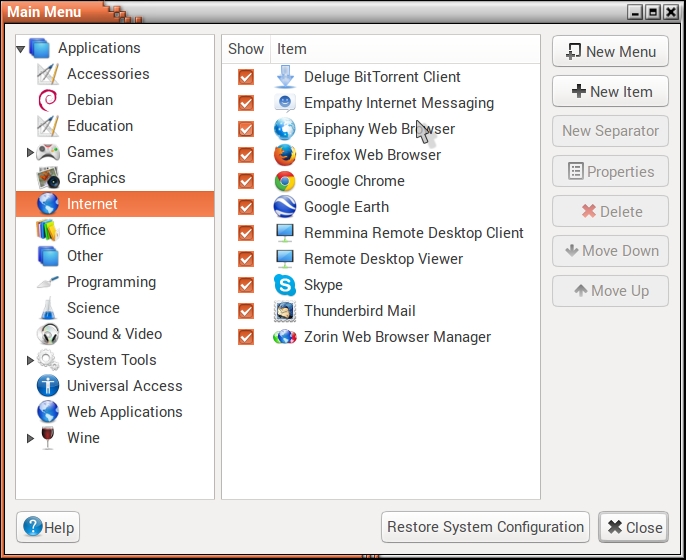
Task: Toggle Show checkbox for Skype
Action: coord(246,285)
